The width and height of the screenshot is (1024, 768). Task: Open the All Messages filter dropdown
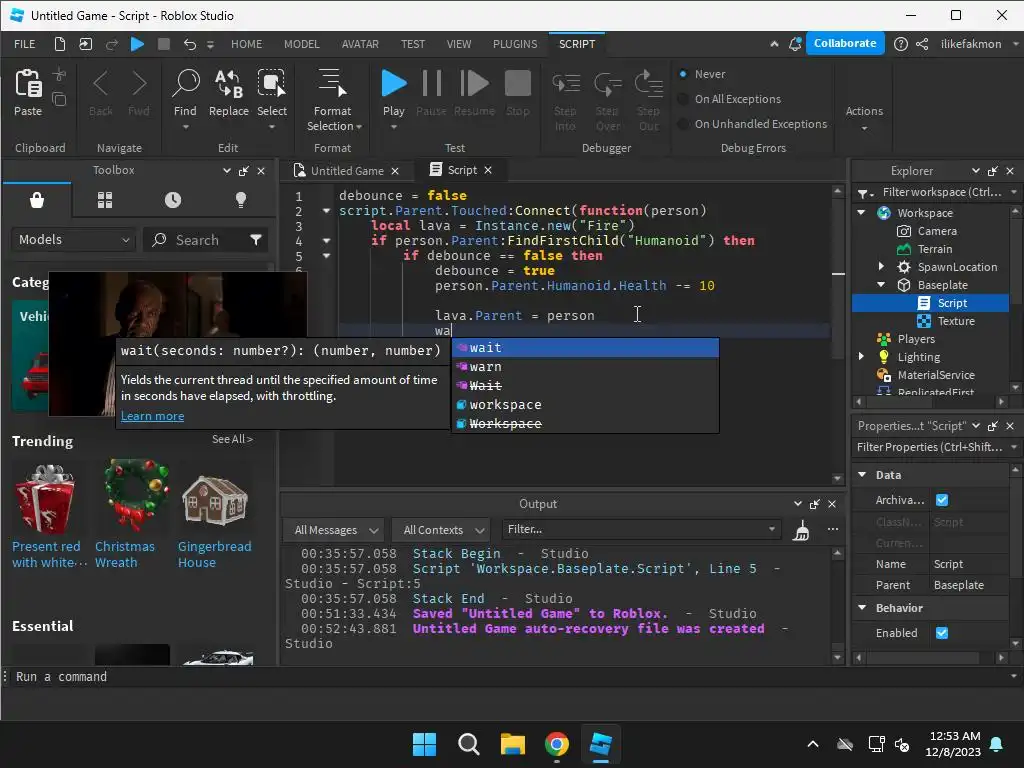point(335,530)
